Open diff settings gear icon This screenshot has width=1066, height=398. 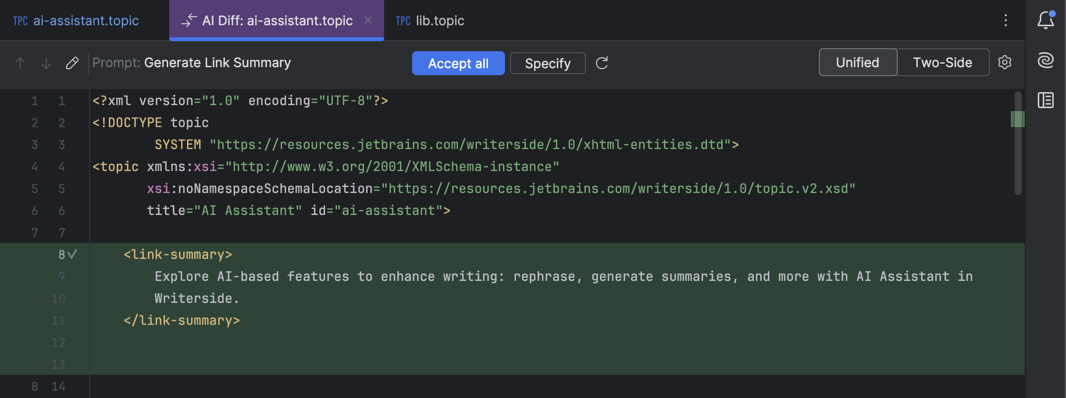click(x=1005, y=63)
